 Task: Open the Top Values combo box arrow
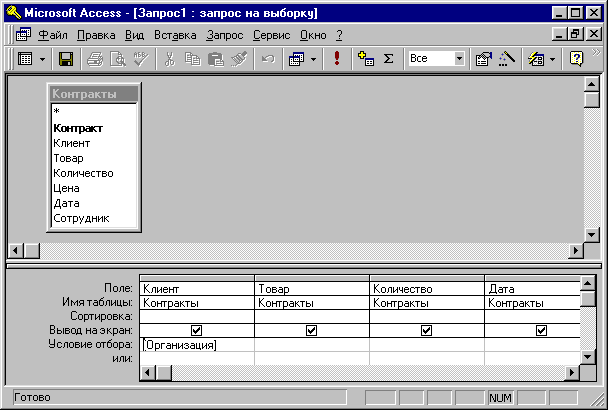coord(459,59)
